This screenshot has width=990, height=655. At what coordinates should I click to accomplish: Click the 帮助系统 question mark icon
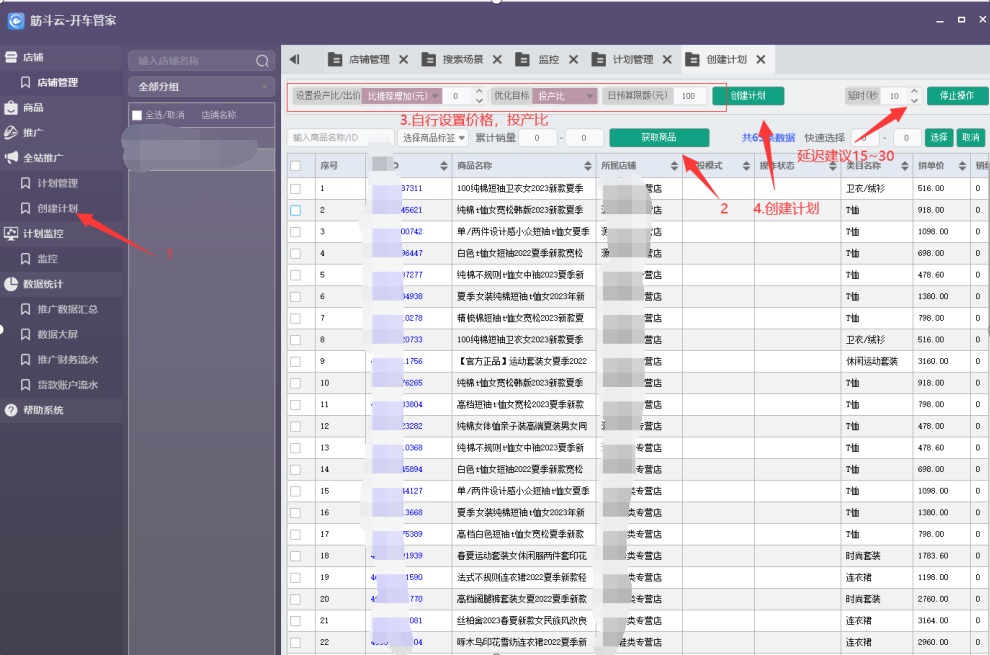(11, 411)
